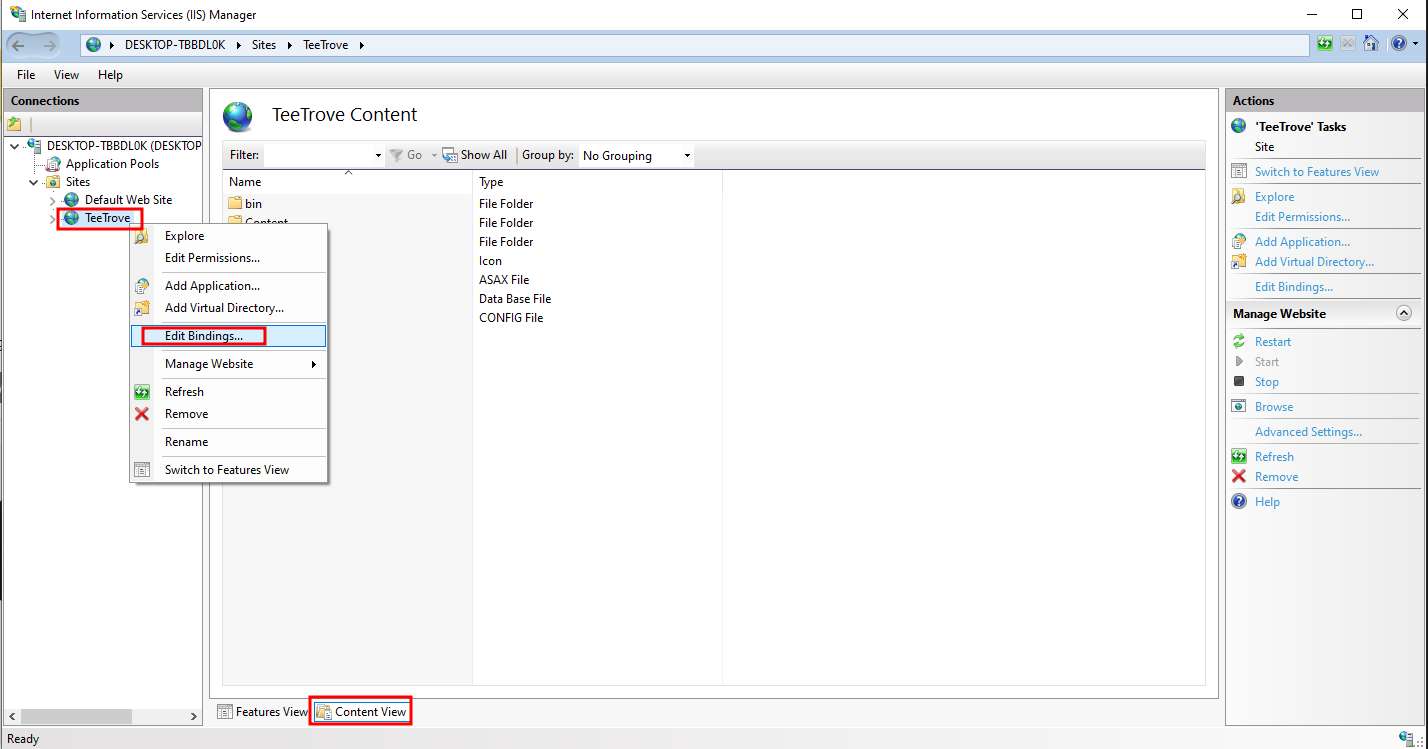Image resolution: width=1428 pixels, height=749 pixels.
Task: Click the Help icon in Actions pane
Action: pyautogui.click(x=1239, y=502)
